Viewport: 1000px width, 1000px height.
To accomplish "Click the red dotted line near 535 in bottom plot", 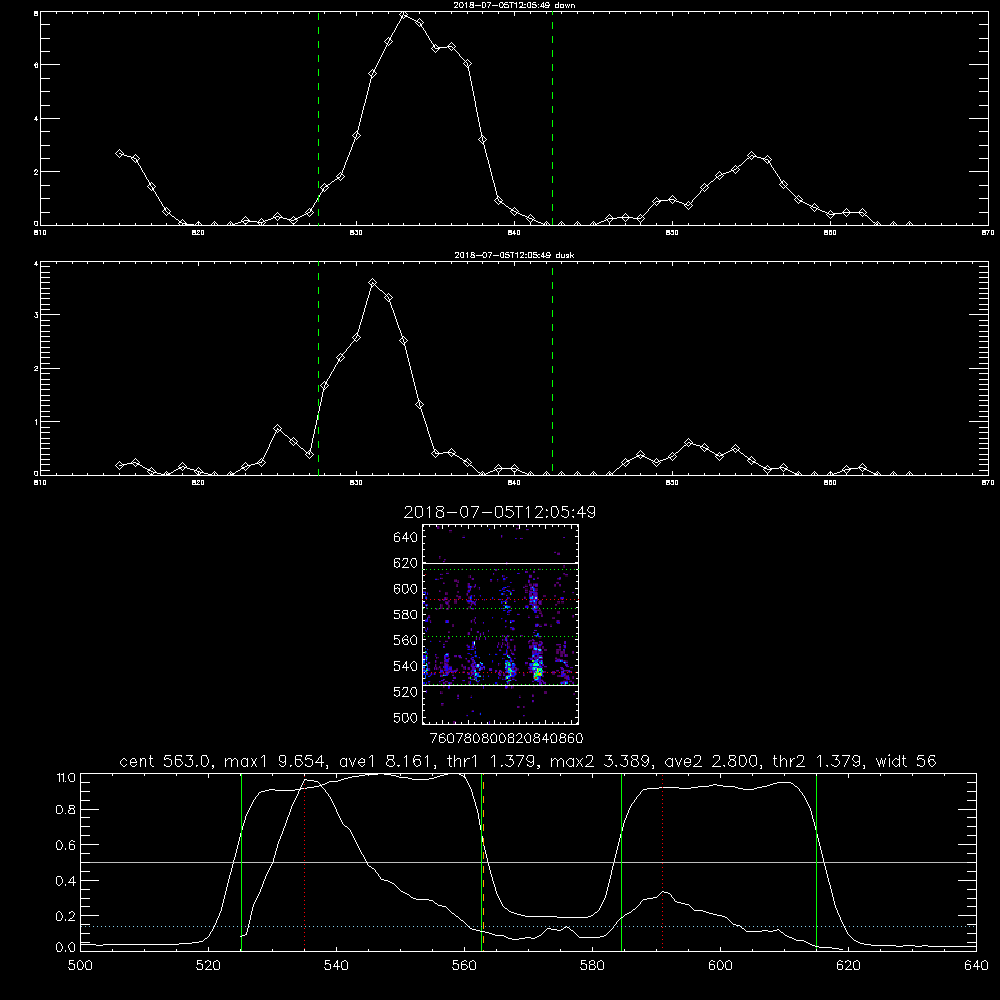I will pyautogui.click(x=305, y=862).
